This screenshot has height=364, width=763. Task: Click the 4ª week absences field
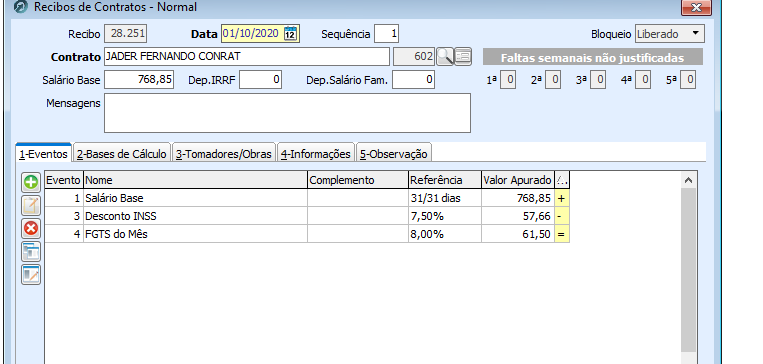[643, 80]
